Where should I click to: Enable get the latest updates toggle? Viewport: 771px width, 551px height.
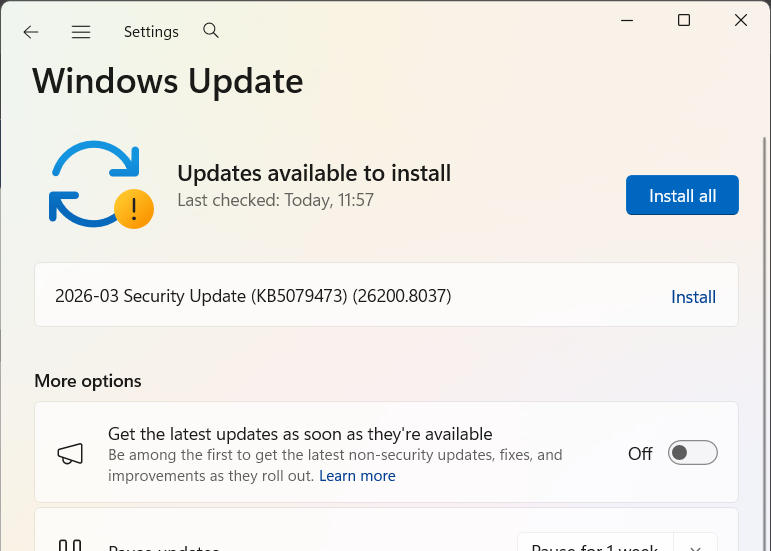(693, 453)
